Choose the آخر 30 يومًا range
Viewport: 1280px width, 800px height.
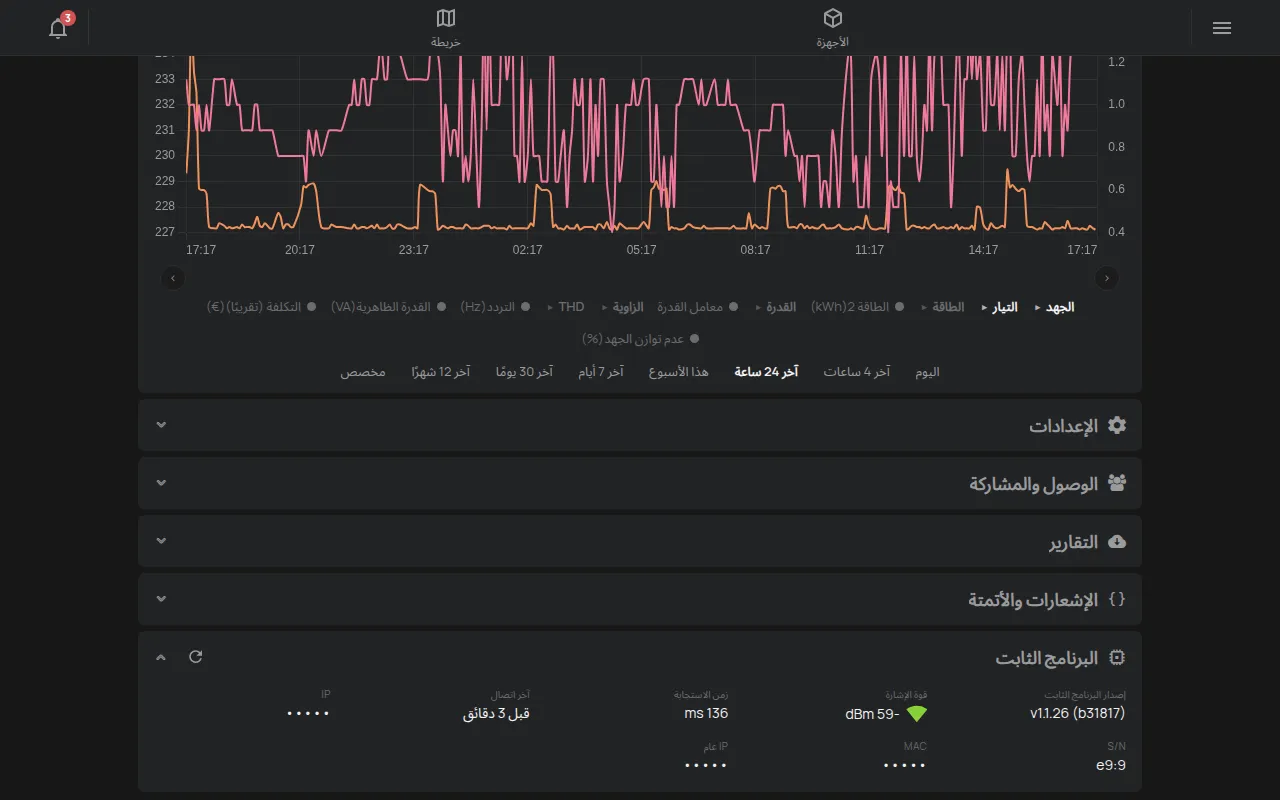coord(524,372)
